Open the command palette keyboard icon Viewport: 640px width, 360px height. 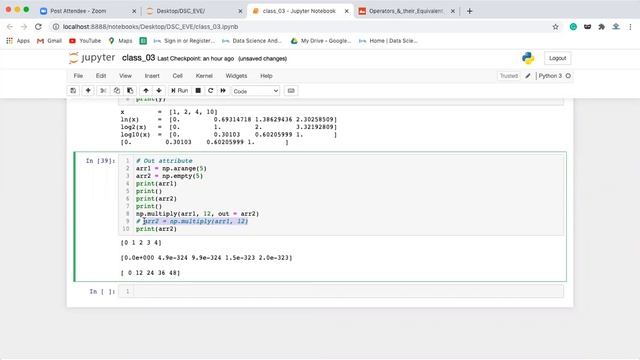pos(291,91)
